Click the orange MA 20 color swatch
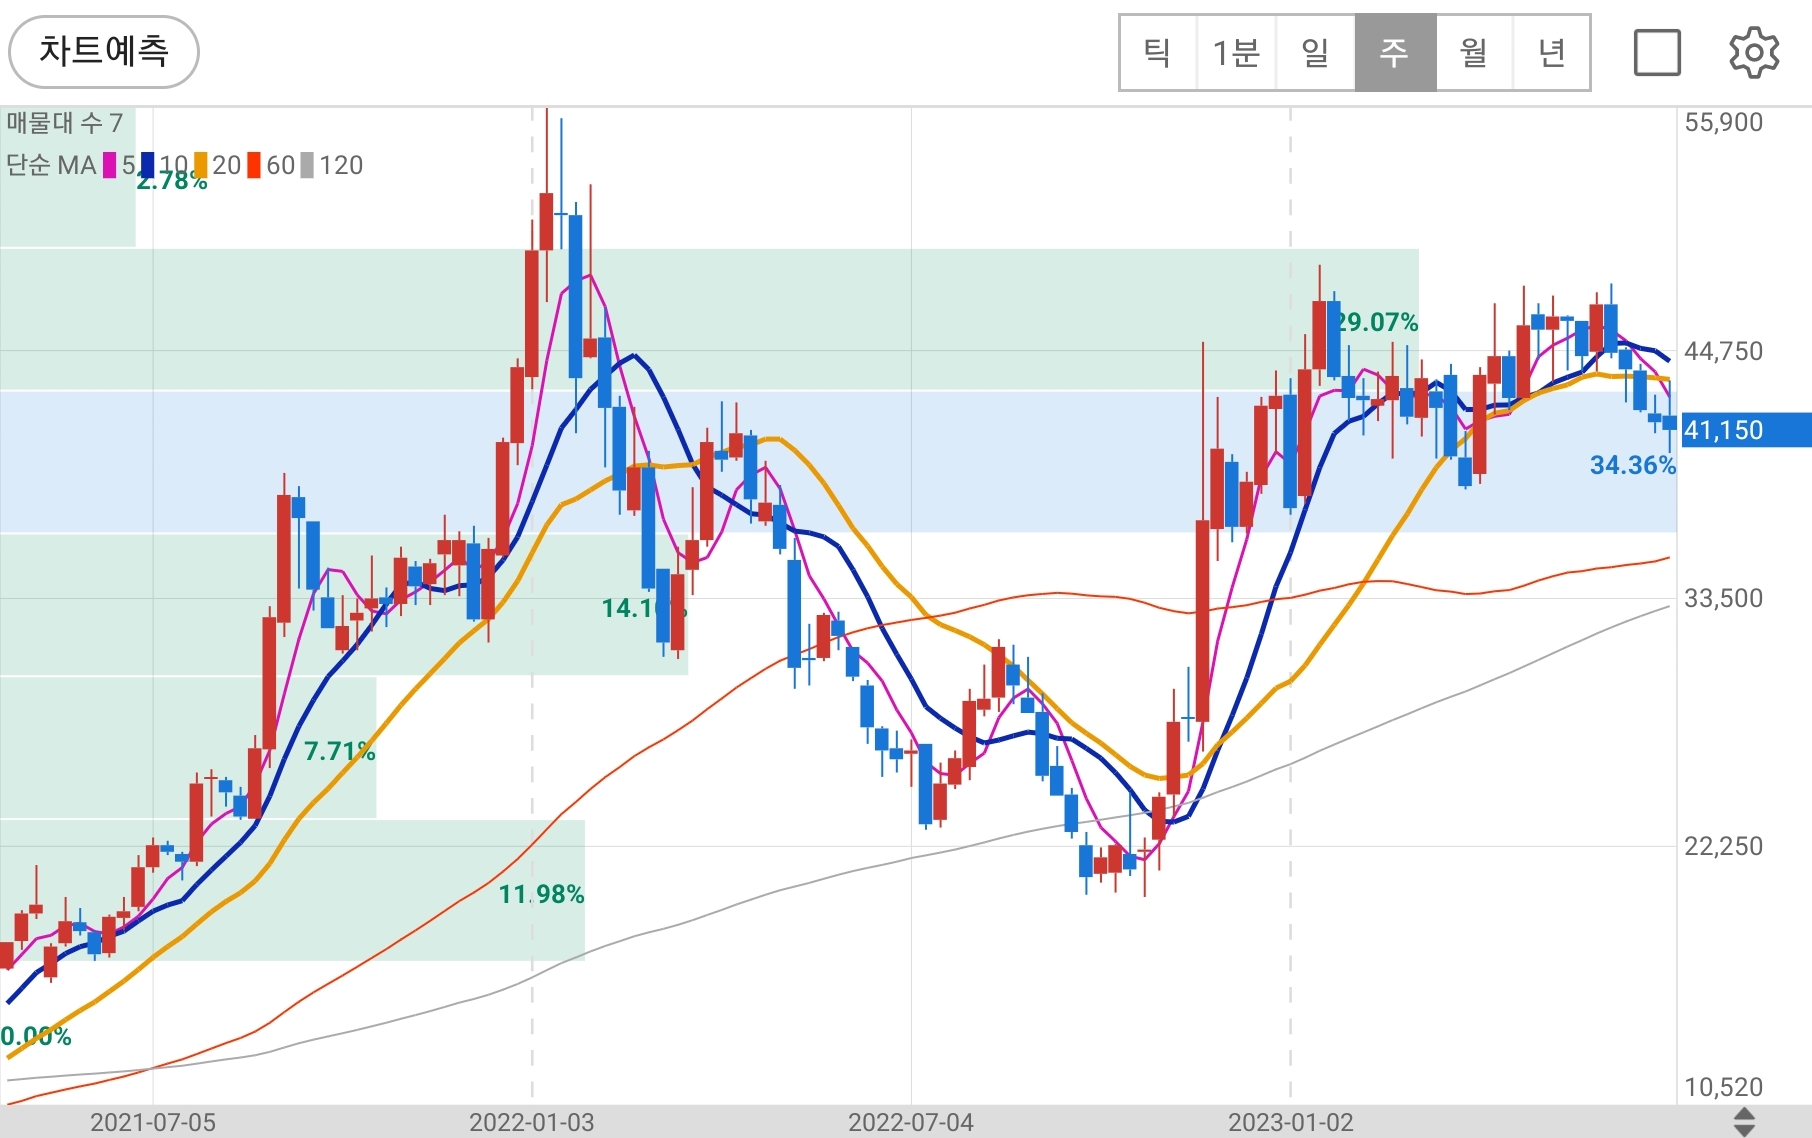 click(201, 165)
